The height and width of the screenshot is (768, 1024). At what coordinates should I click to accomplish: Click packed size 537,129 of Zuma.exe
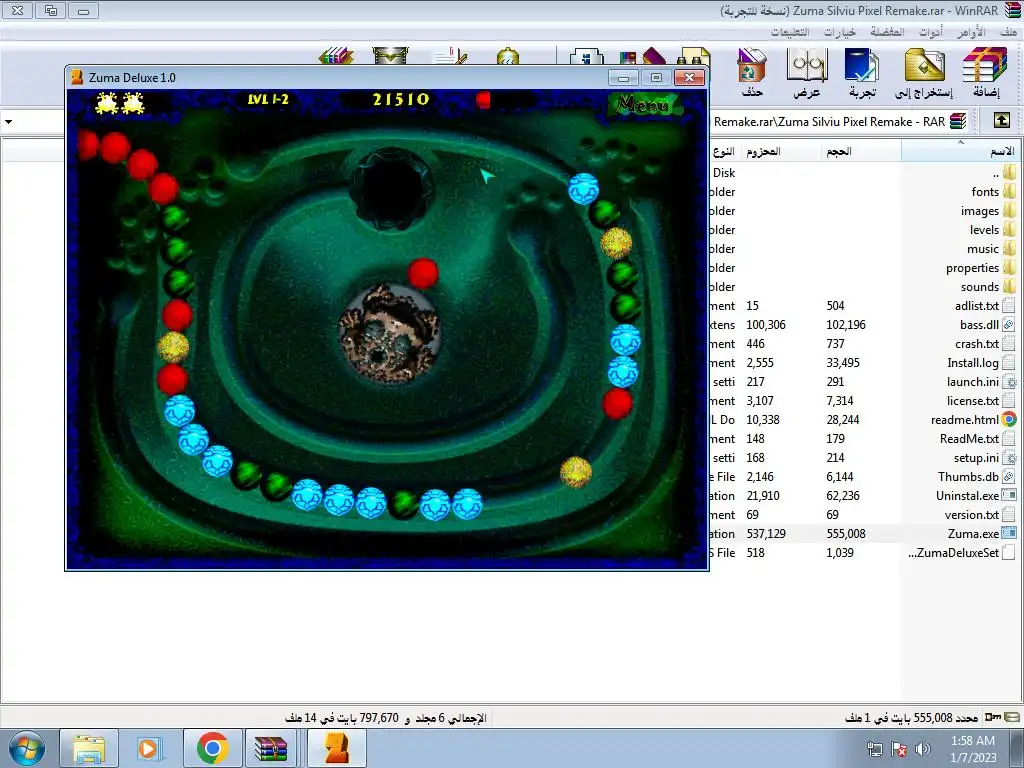point(766,534)
